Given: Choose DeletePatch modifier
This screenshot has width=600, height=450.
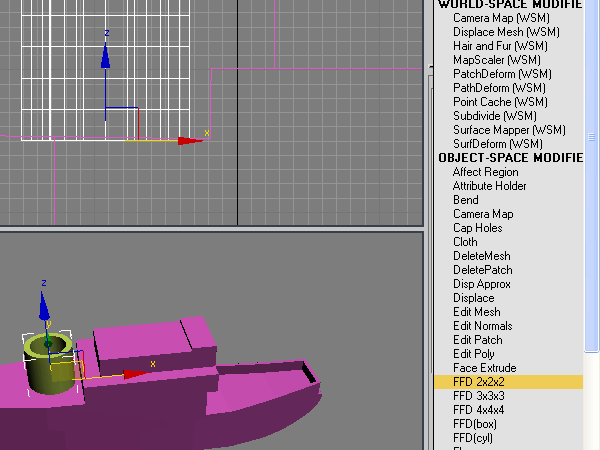Looking at the screenshot, I should [x=483, y=270].
